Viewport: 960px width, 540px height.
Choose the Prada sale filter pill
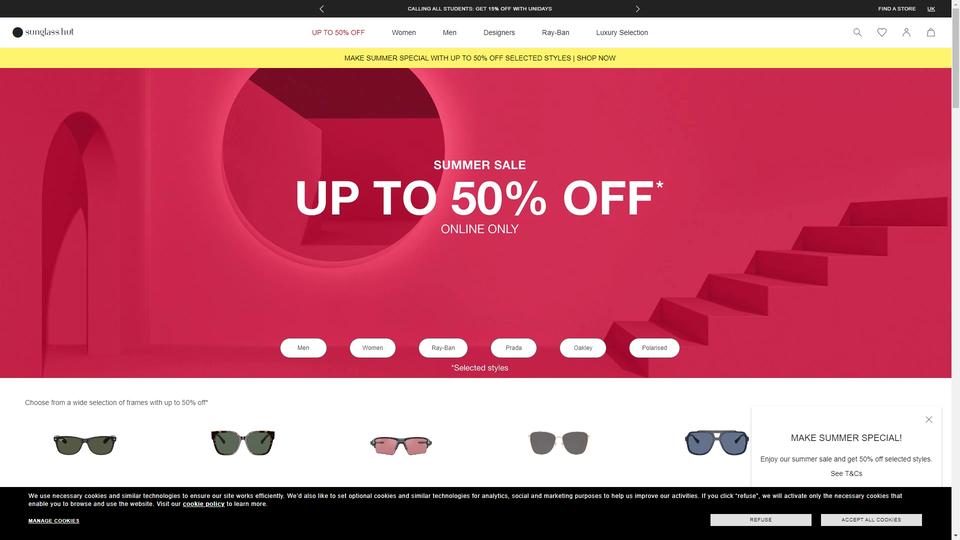(x=513, y=348)
